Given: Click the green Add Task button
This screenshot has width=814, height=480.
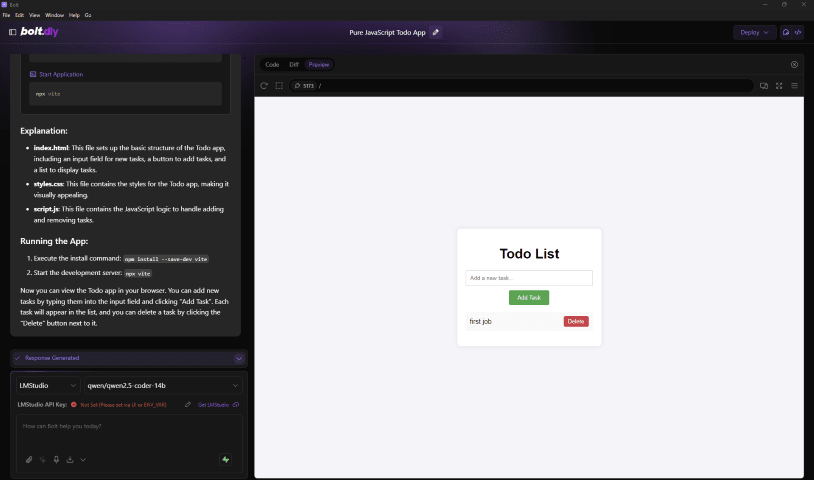Looking at the screenshot, I should (x=529, y=297).
